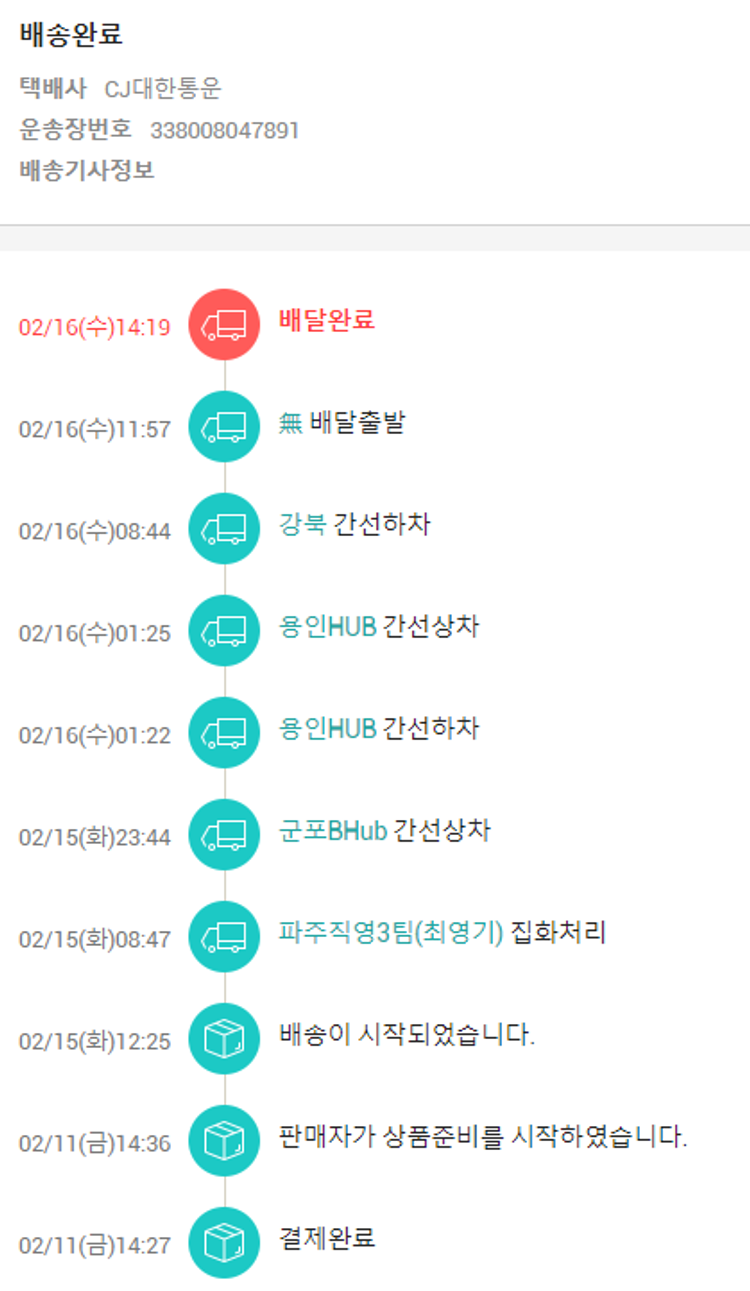
Task: Click the 군포BHub location link
Action: tap(333, 831)
